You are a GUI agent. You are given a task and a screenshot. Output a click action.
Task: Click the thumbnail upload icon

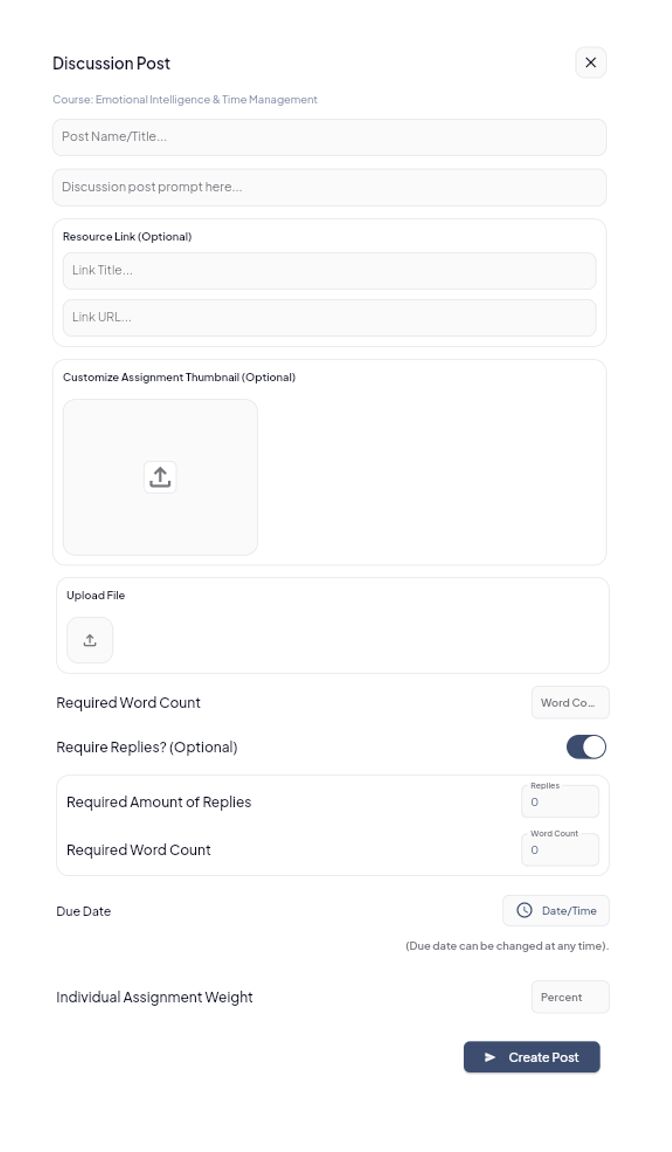pos(160,477)
